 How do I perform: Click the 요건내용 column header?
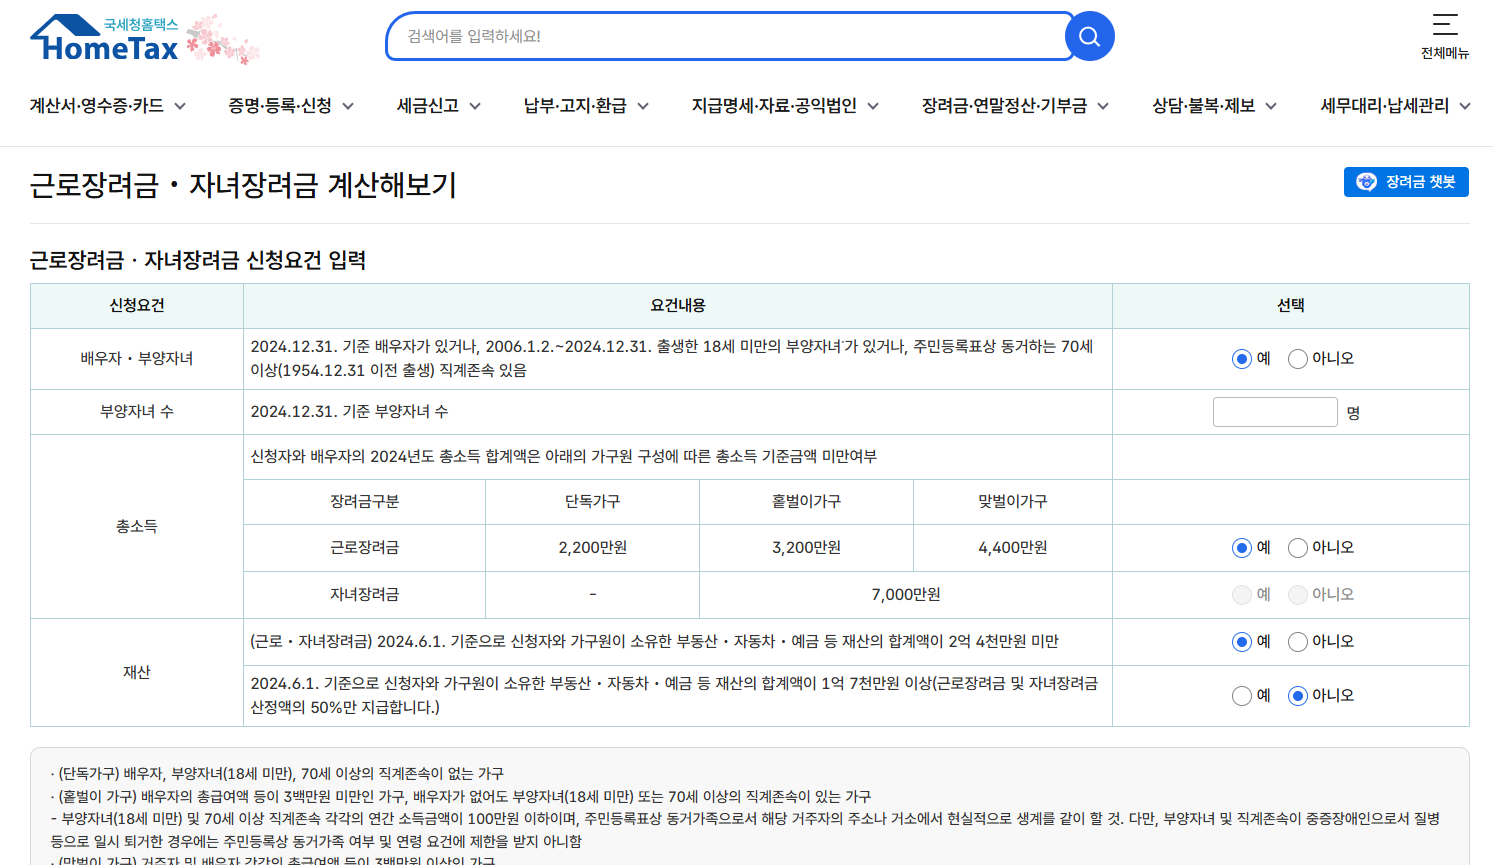click(678, 306)
